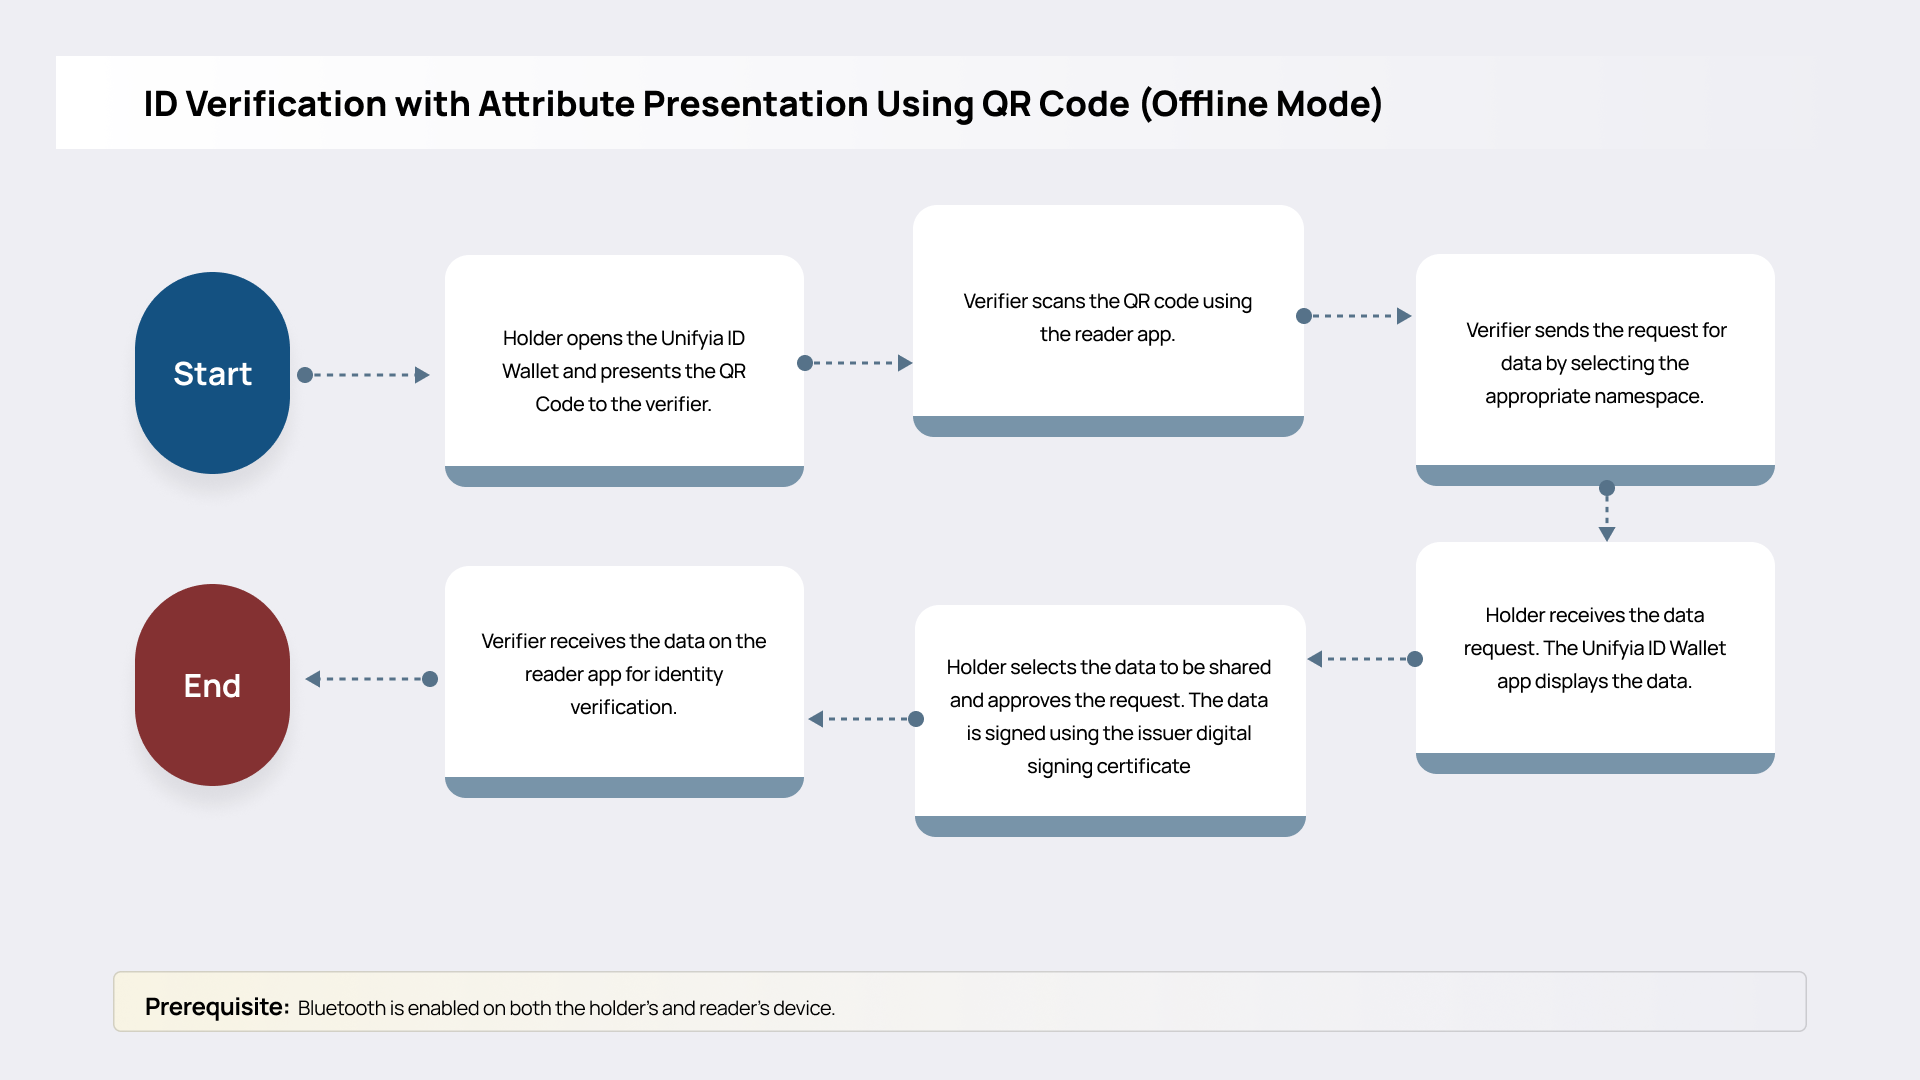Click the arrow between data request and wallet display steps

pyautogui.click(x=1607, y=508)
